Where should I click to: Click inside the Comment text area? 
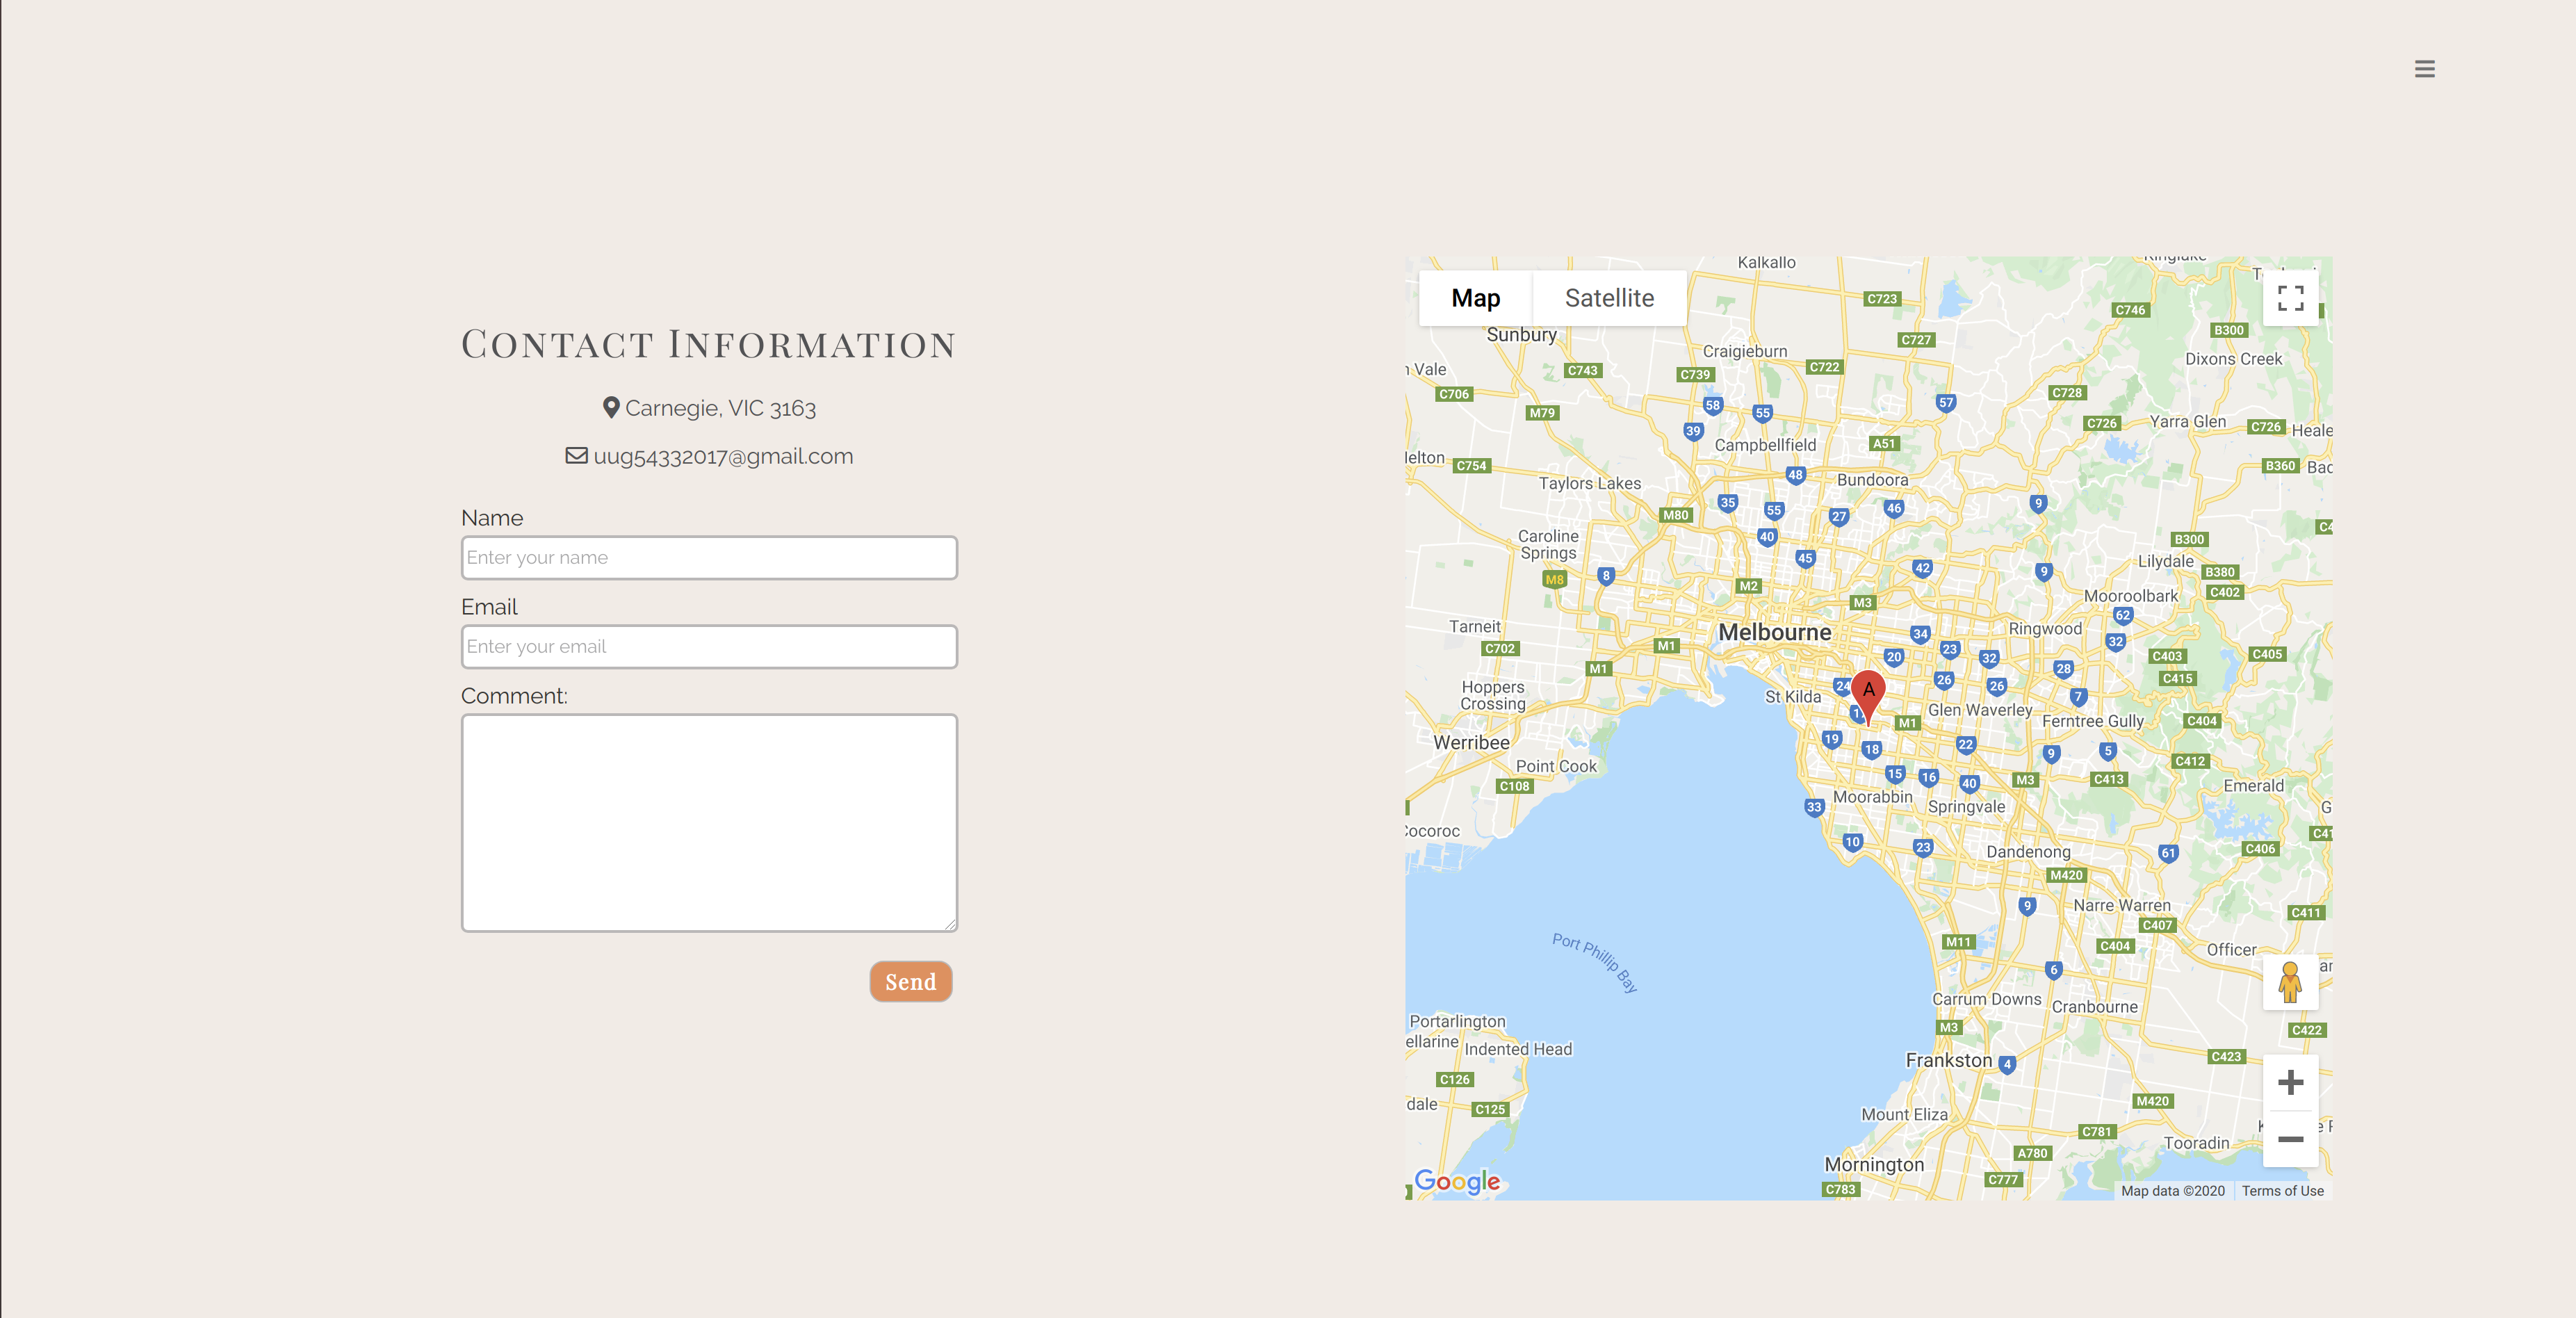click(x=709, y=822)
